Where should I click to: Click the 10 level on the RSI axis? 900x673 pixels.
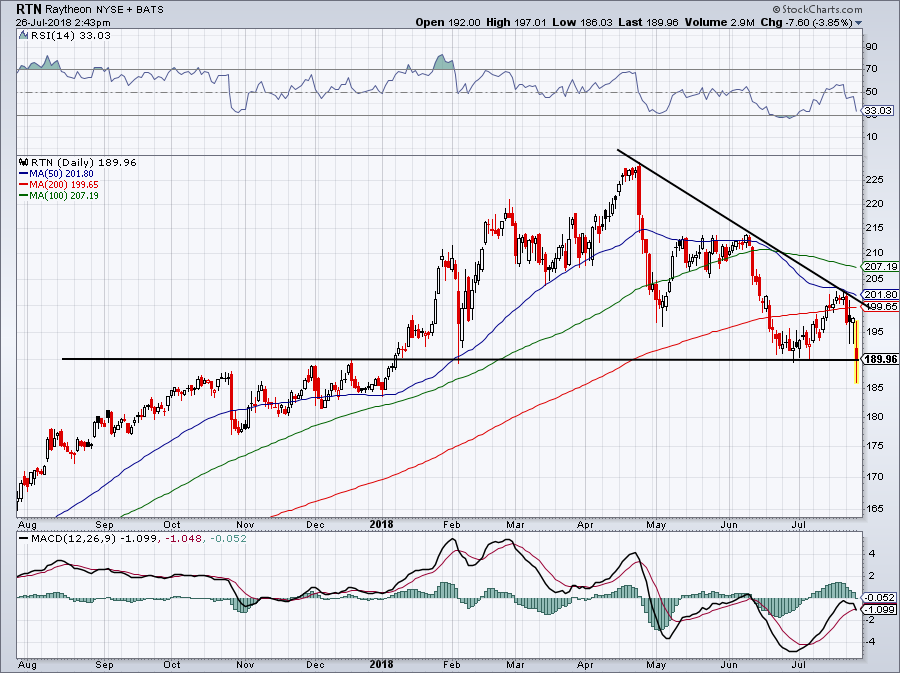click(871, 137)
